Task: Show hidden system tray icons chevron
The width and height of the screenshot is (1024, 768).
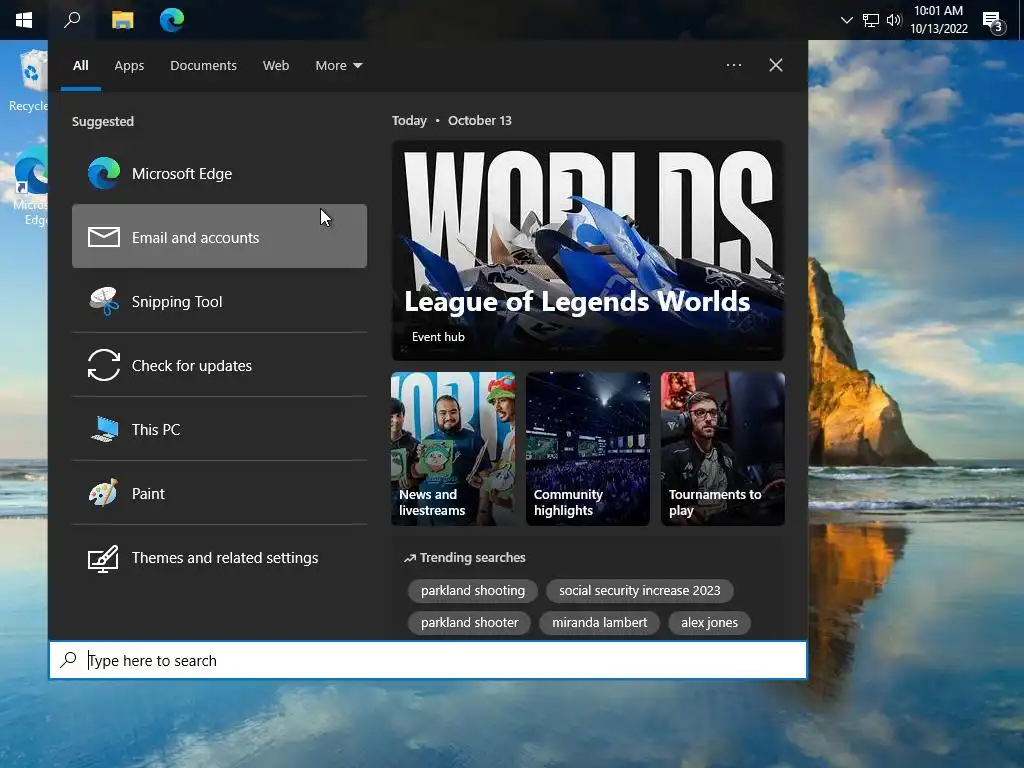Action: (846, 20)
